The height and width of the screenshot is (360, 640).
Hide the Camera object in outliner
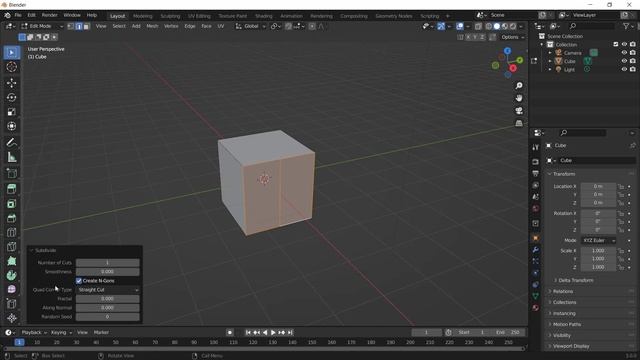[x=624, y=53]
